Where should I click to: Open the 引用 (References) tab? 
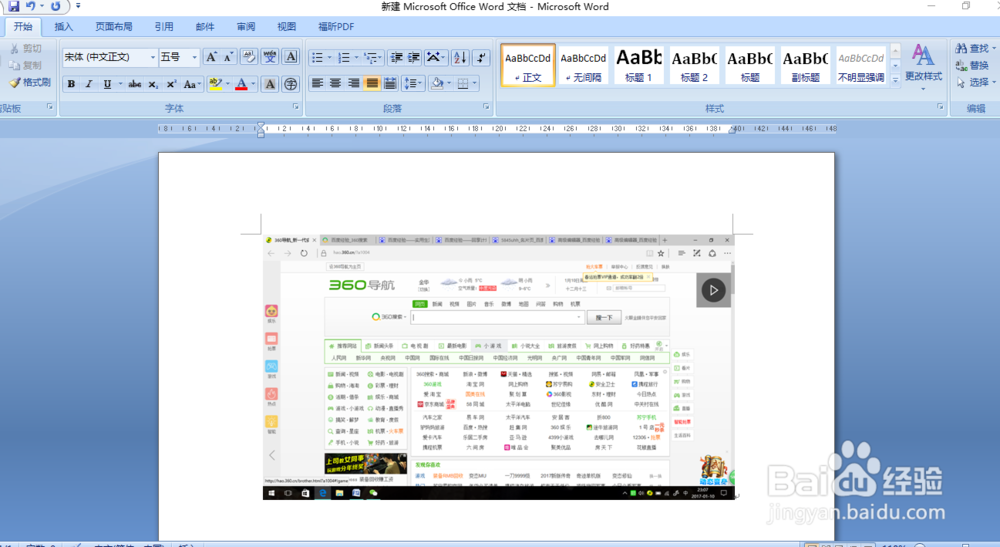pos(164,27)
